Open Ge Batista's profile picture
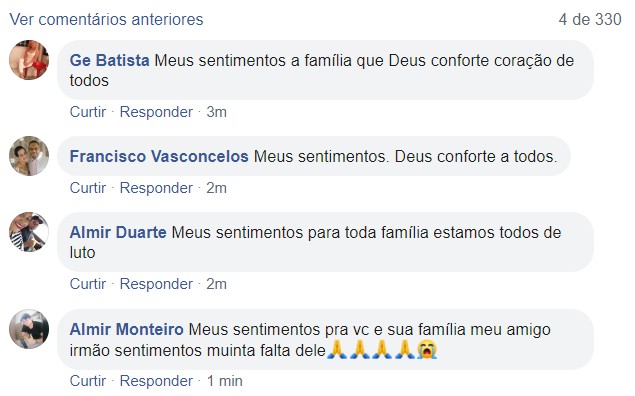 coord(29,60)
